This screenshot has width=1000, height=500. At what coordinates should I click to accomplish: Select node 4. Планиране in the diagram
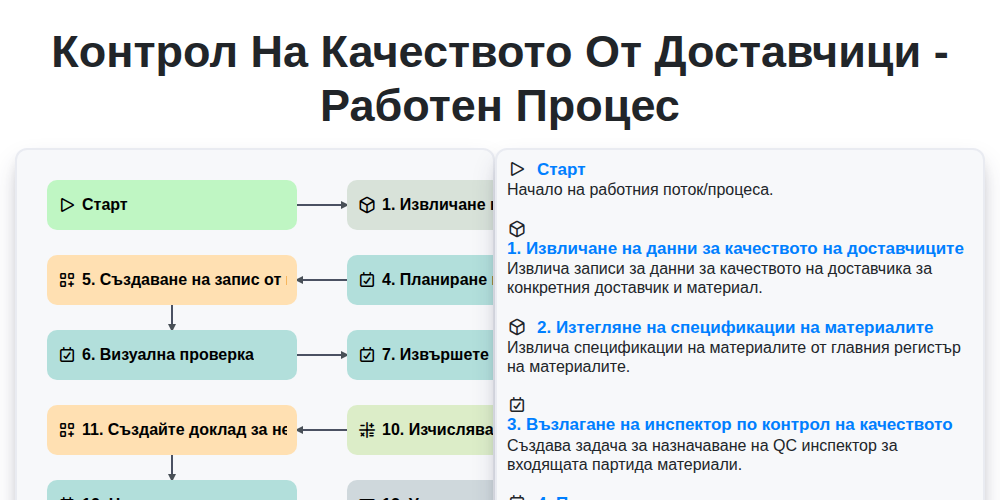click(420, 280)
